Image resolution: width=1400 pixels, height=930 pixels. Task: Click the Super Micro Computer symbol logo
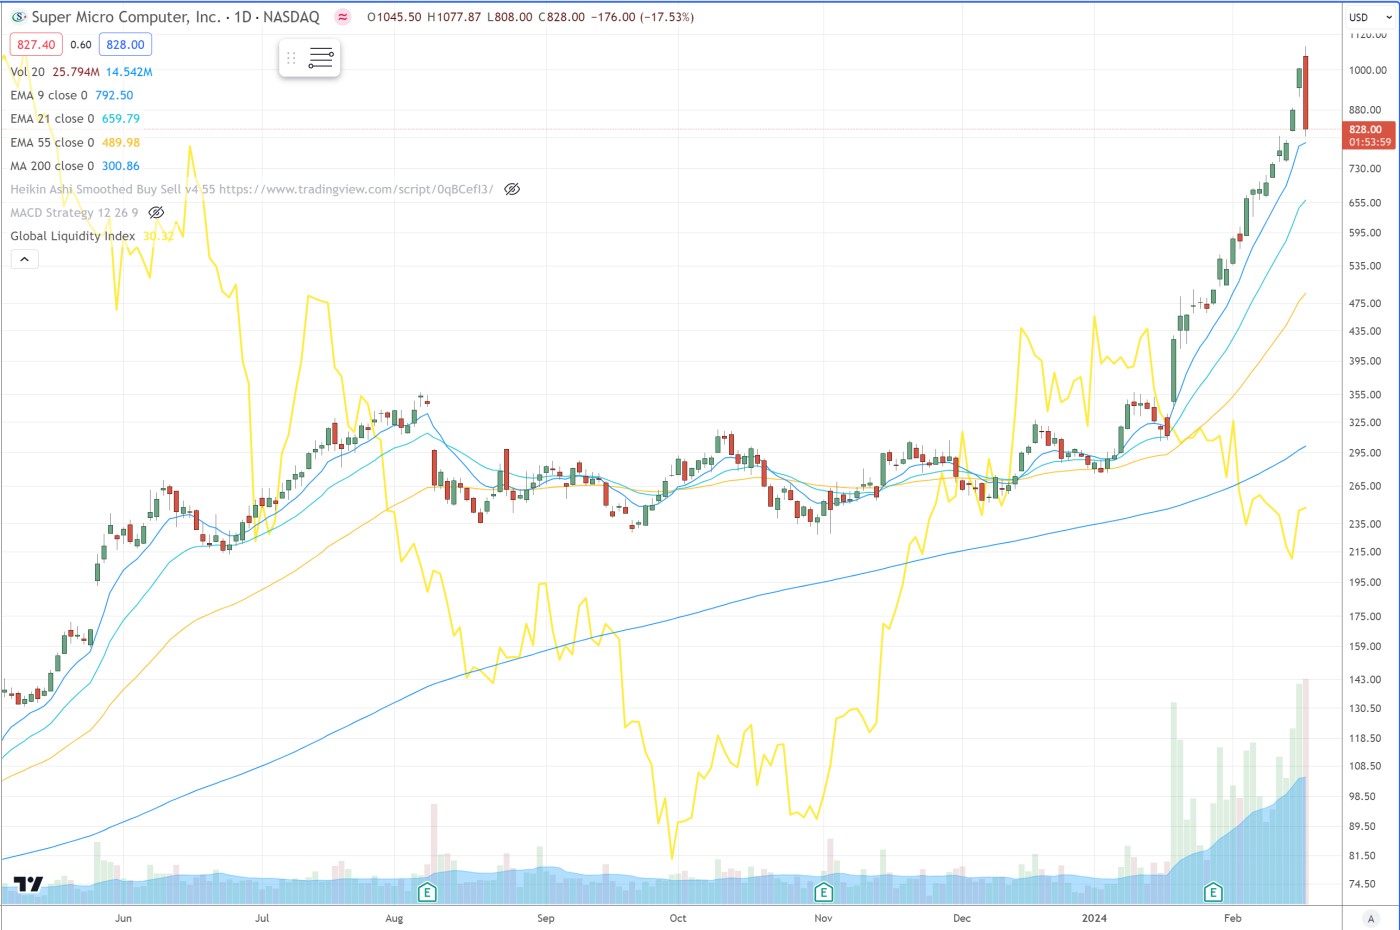click(x=18, y=17)
